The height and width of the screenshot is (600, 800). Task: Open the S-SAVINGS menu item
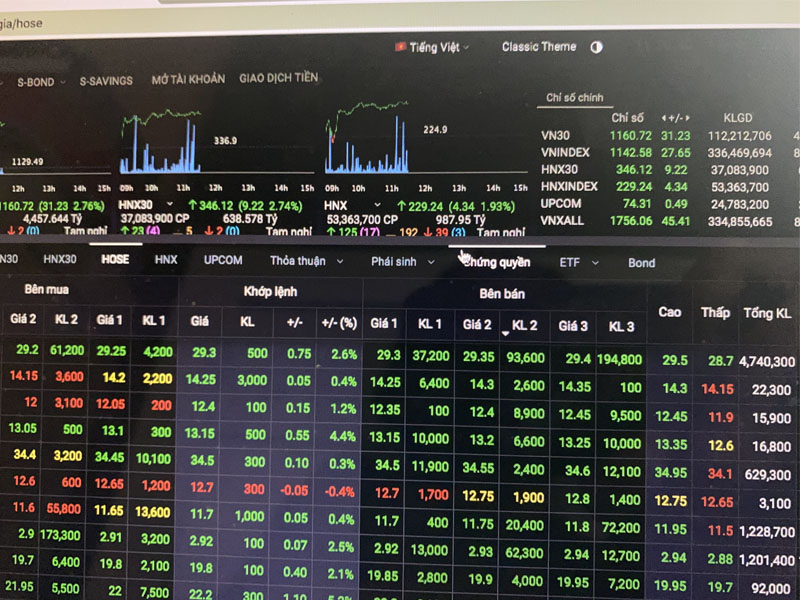click(106, 81)
